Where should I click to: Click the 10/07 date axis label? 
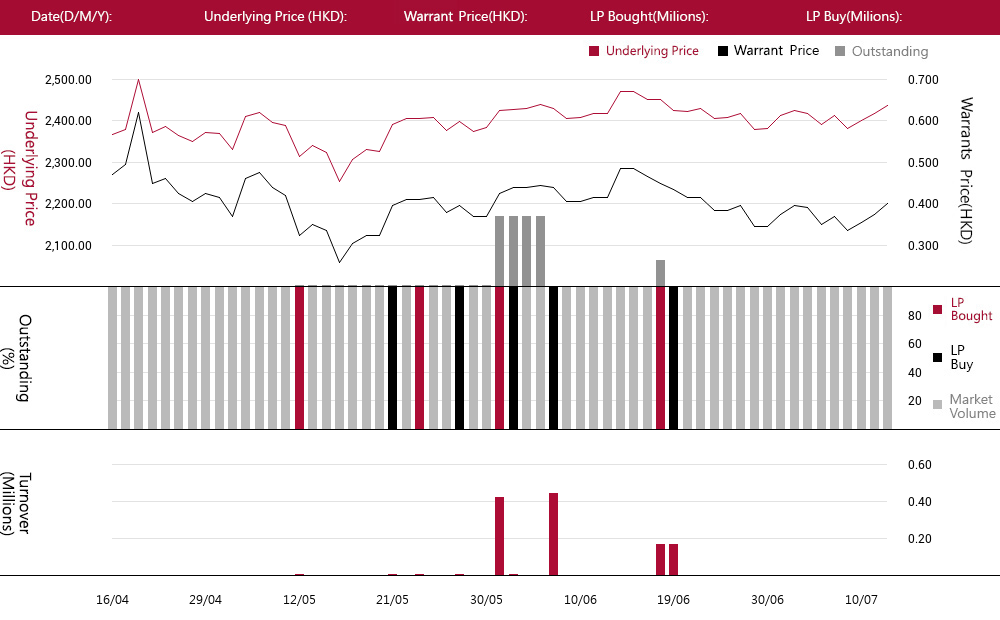861,600
